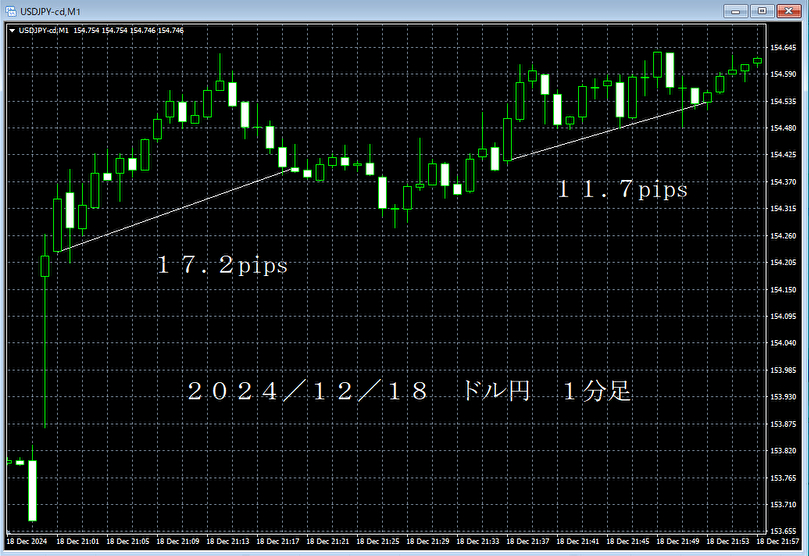This screenshot has height=556, width=809.
Task: Click the 18 Dec 21:45 time label
Action: (628, 542)
